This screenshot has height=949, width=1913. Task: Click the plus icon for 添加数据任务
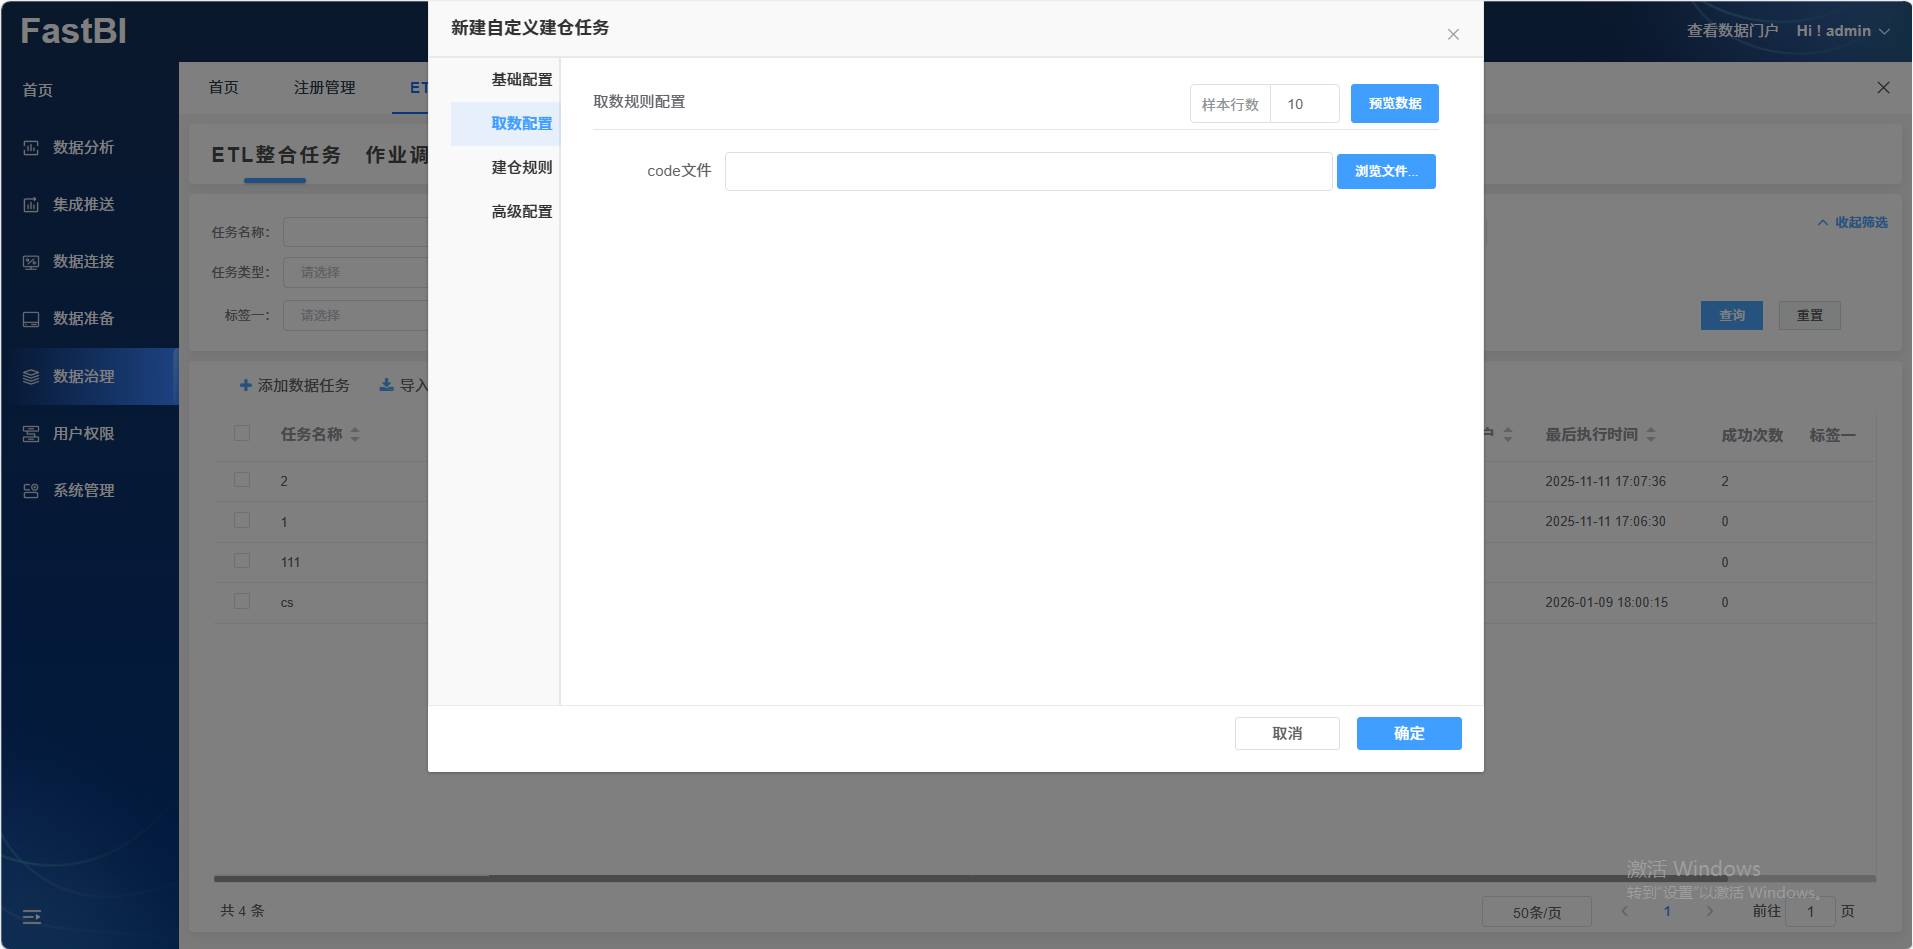[246, 386]
